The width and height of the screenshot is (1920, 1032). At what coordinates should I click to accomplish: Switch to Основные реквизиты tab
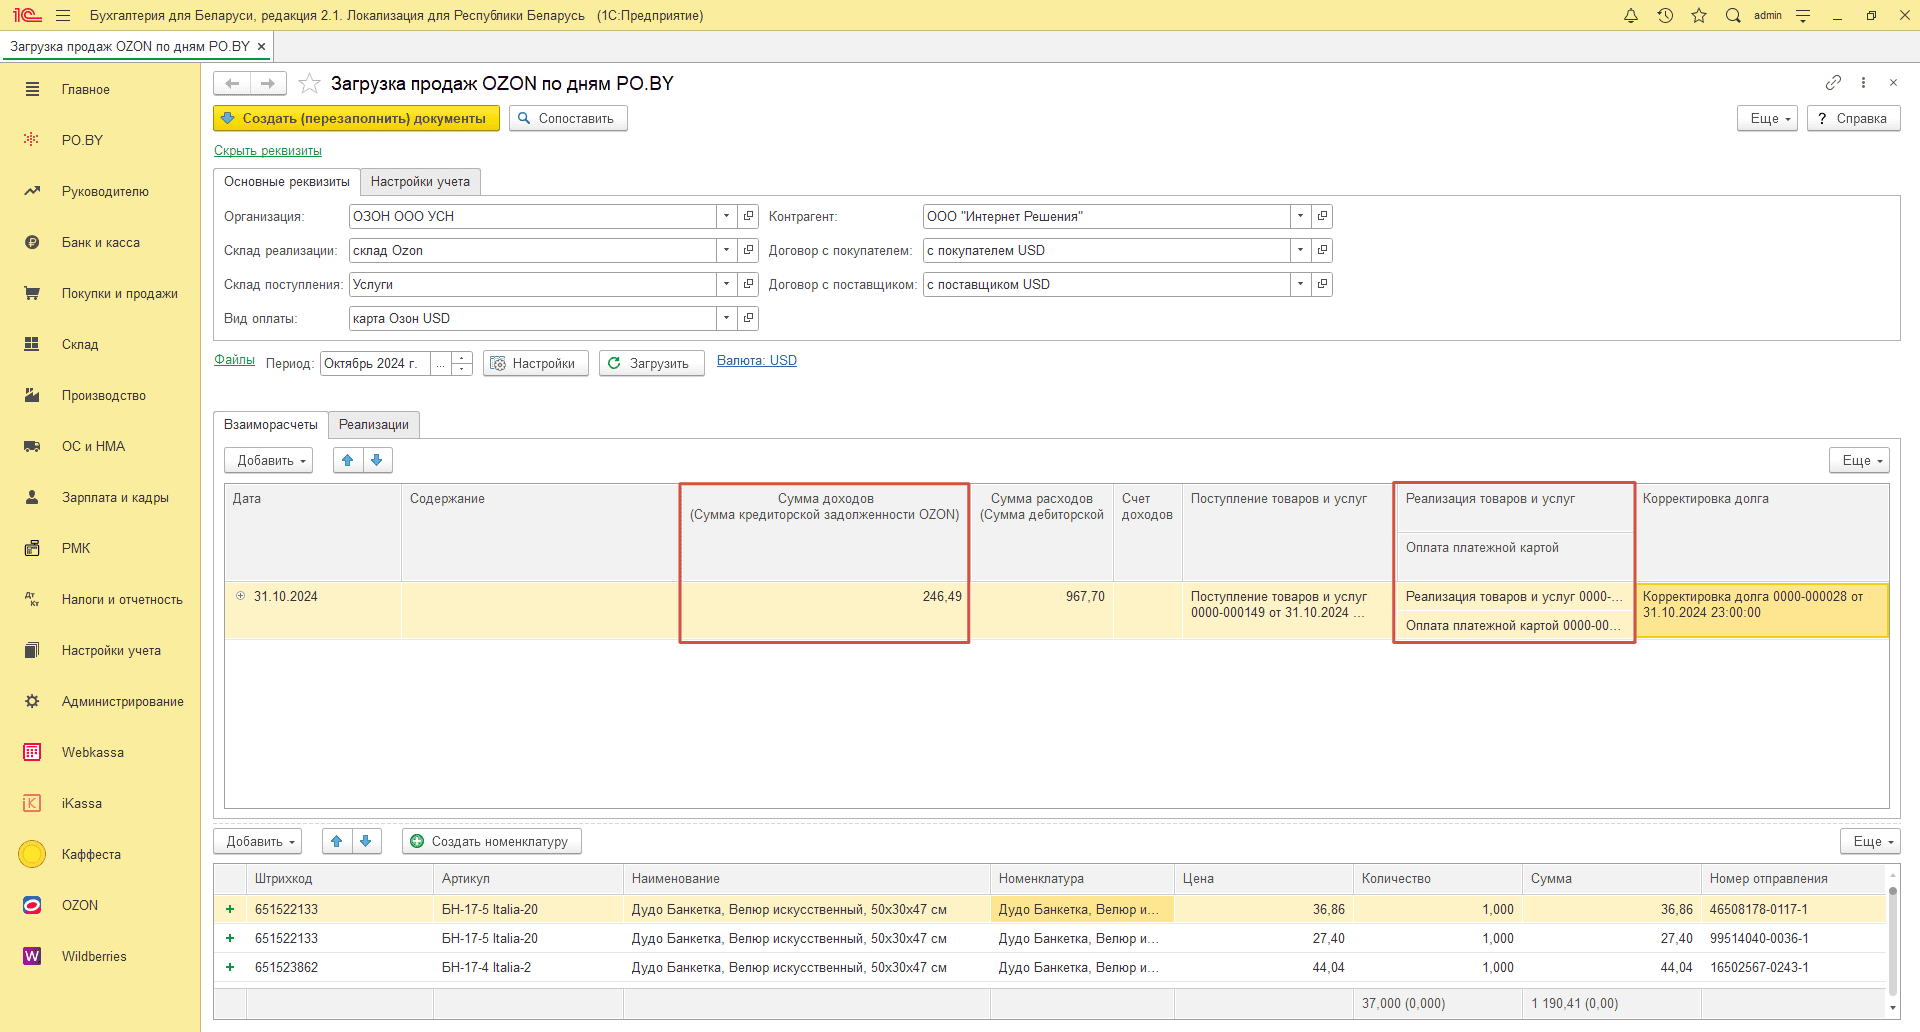(x=287, y=181)
